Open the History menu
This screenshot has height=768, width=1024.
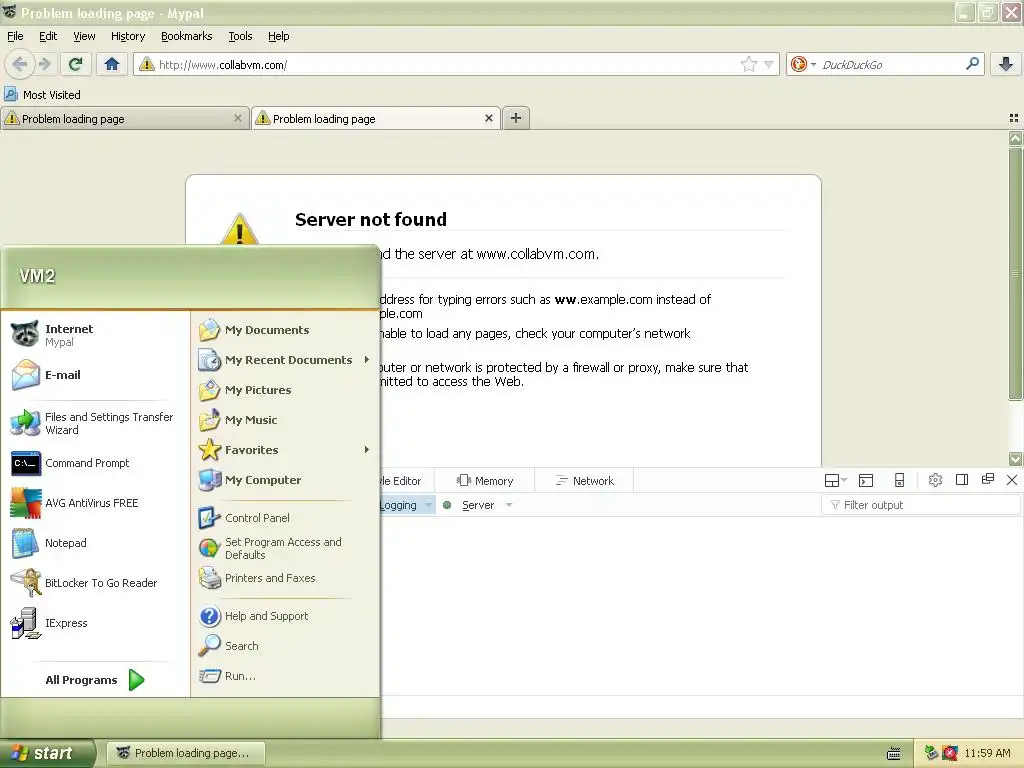point(128,36)
